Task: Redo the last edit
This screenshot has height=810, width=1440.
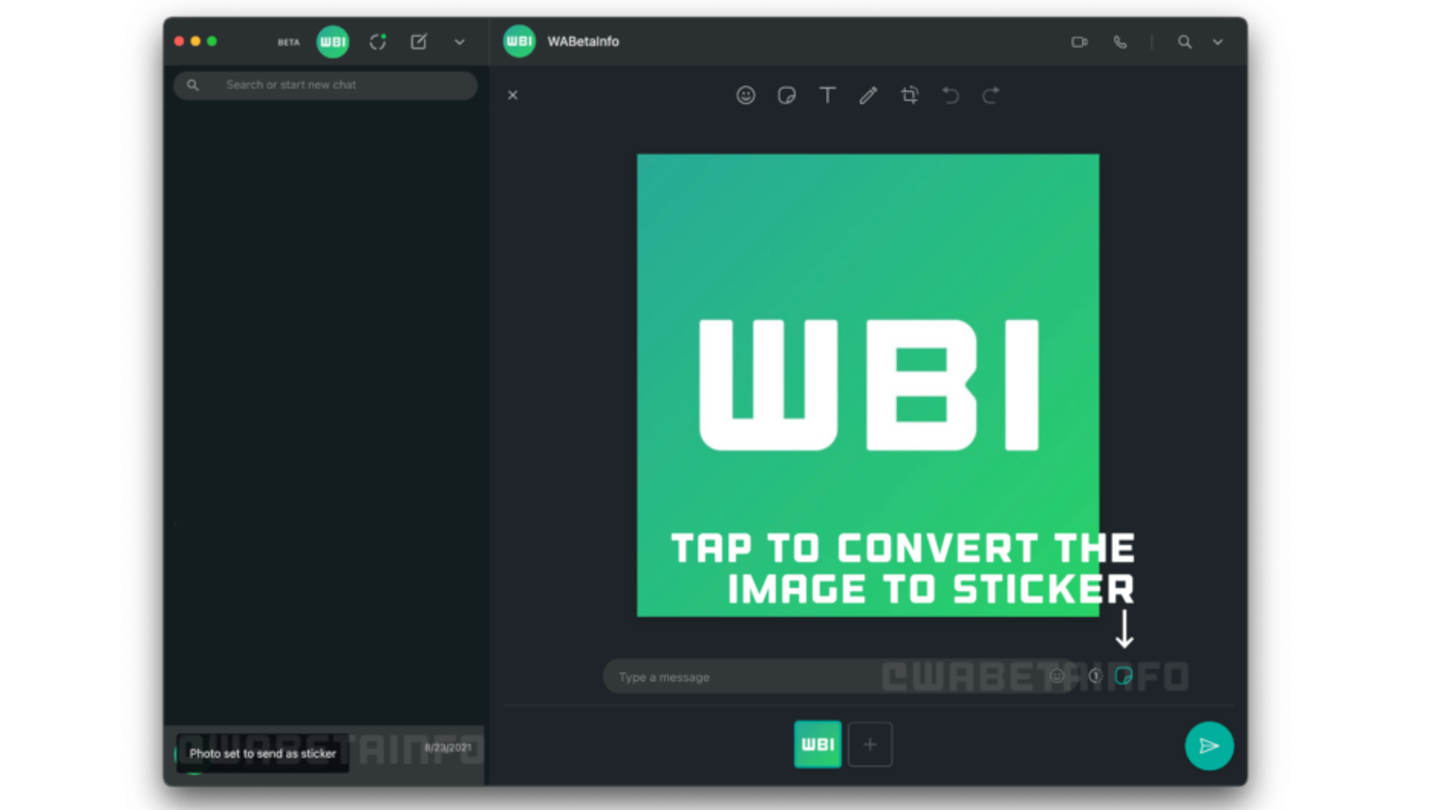Action: (991, 95)
